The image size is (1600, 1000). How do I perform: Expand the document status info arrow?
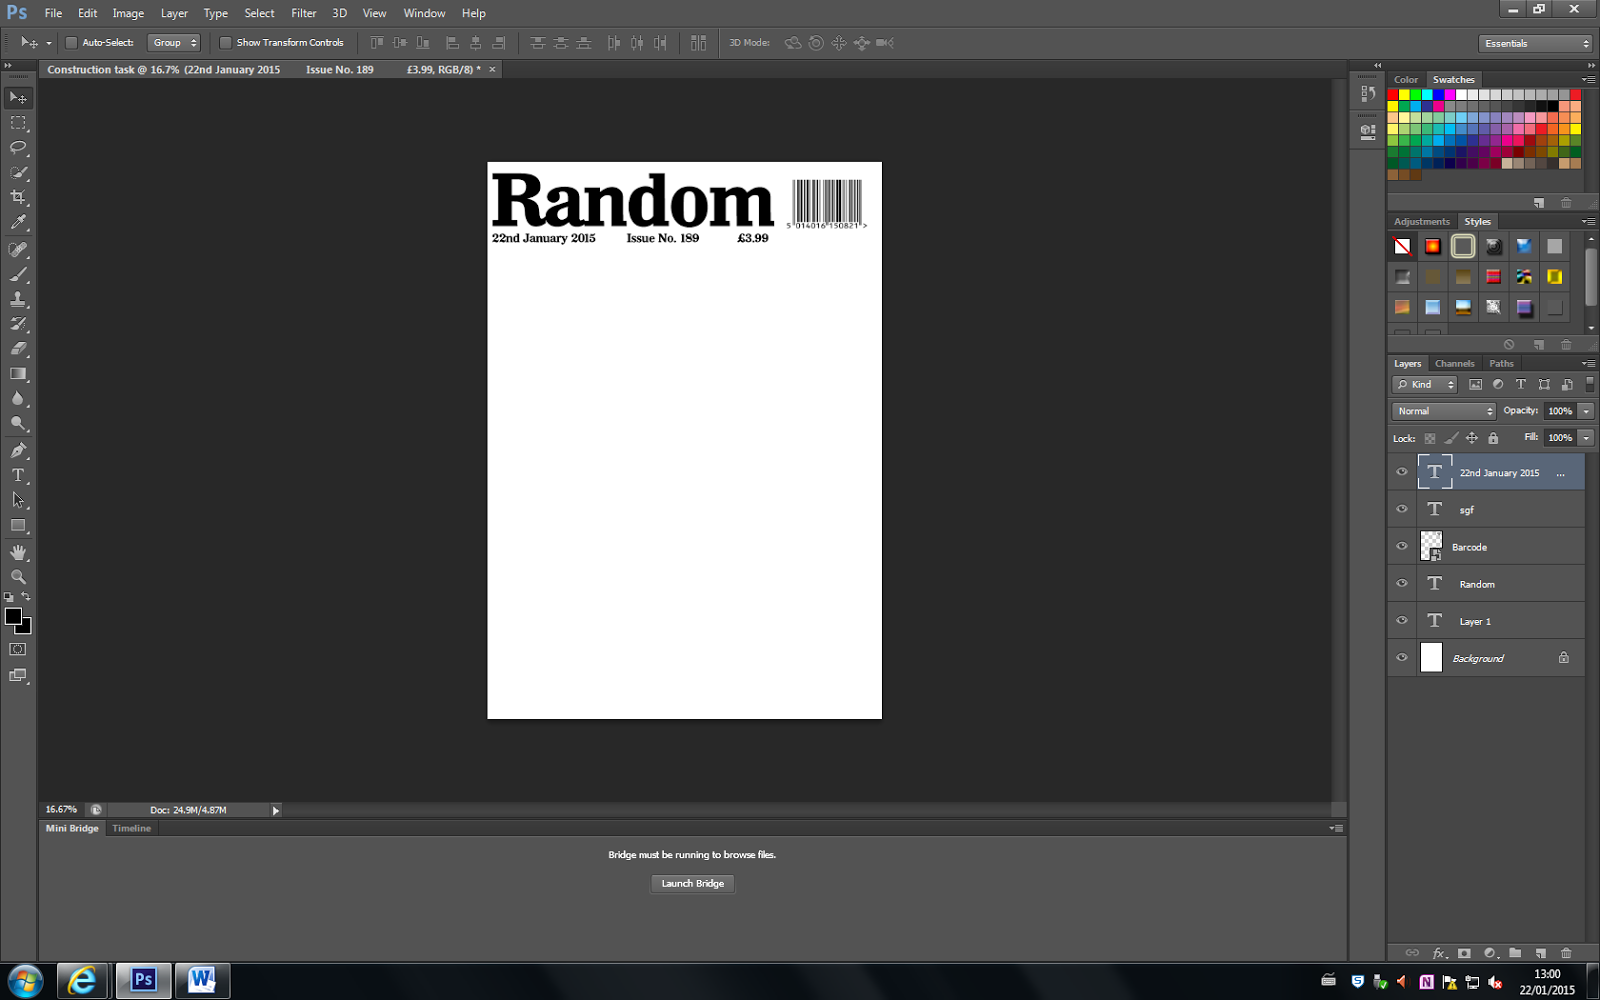tap(276, 810)
